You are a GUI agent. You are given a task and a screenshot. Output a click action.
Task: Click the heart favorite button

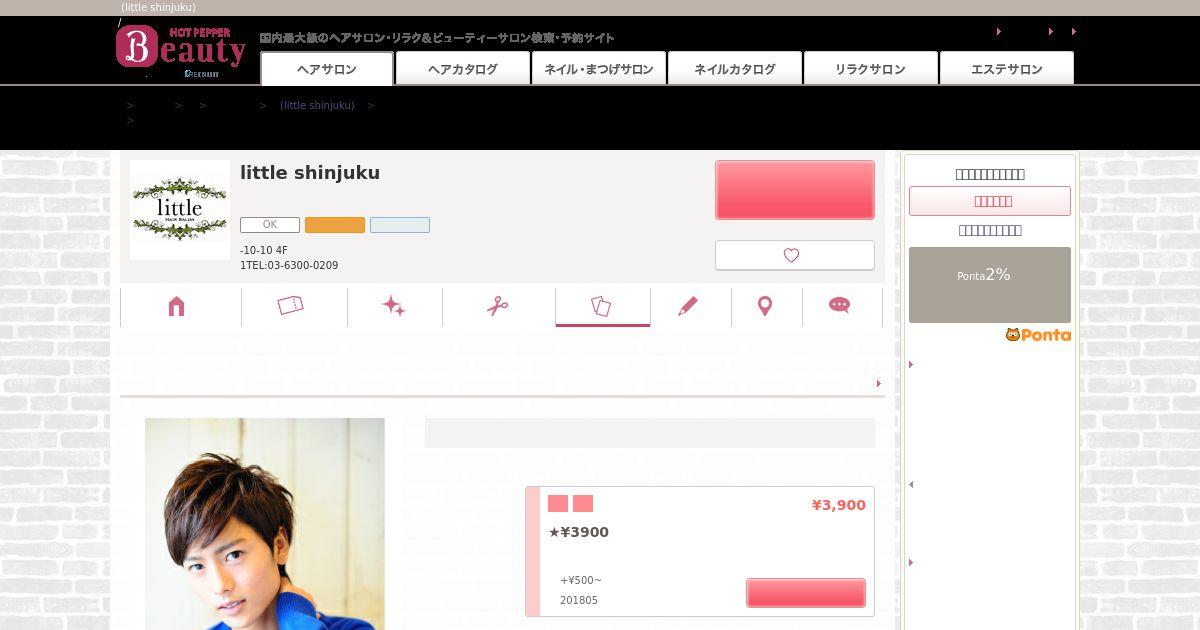point(795,255)
